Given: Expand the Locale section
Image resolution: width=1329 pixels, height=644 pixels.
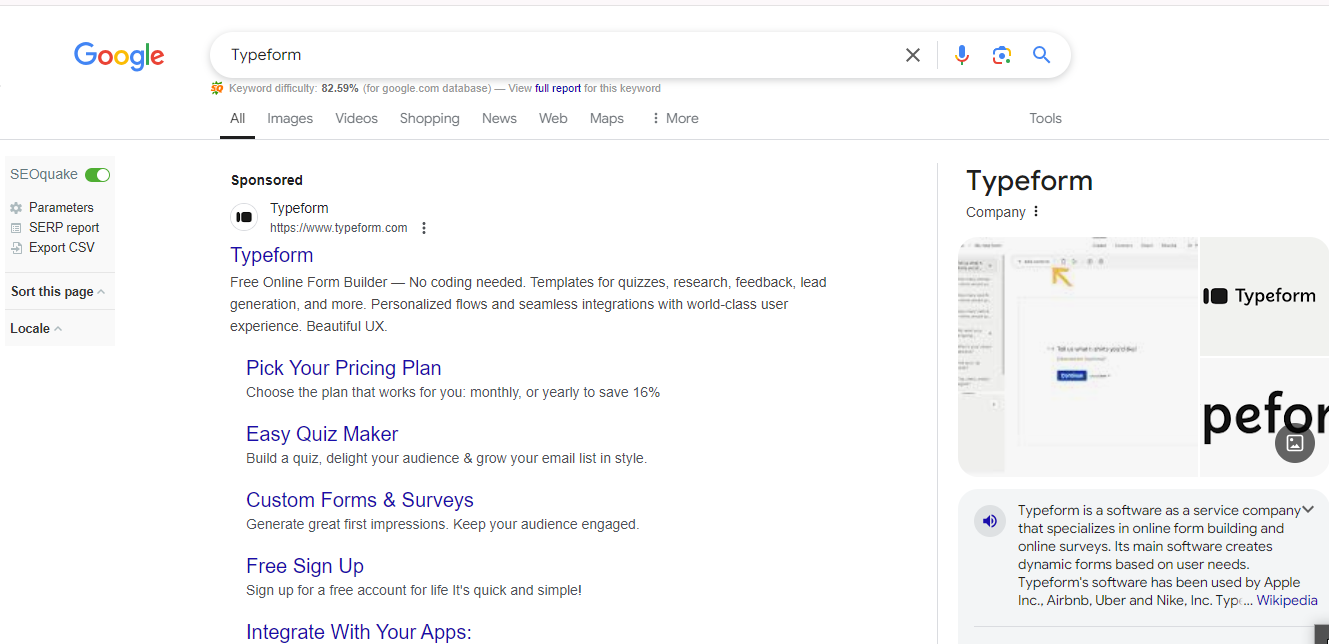Looking at the screenshot, I should 36,328.
